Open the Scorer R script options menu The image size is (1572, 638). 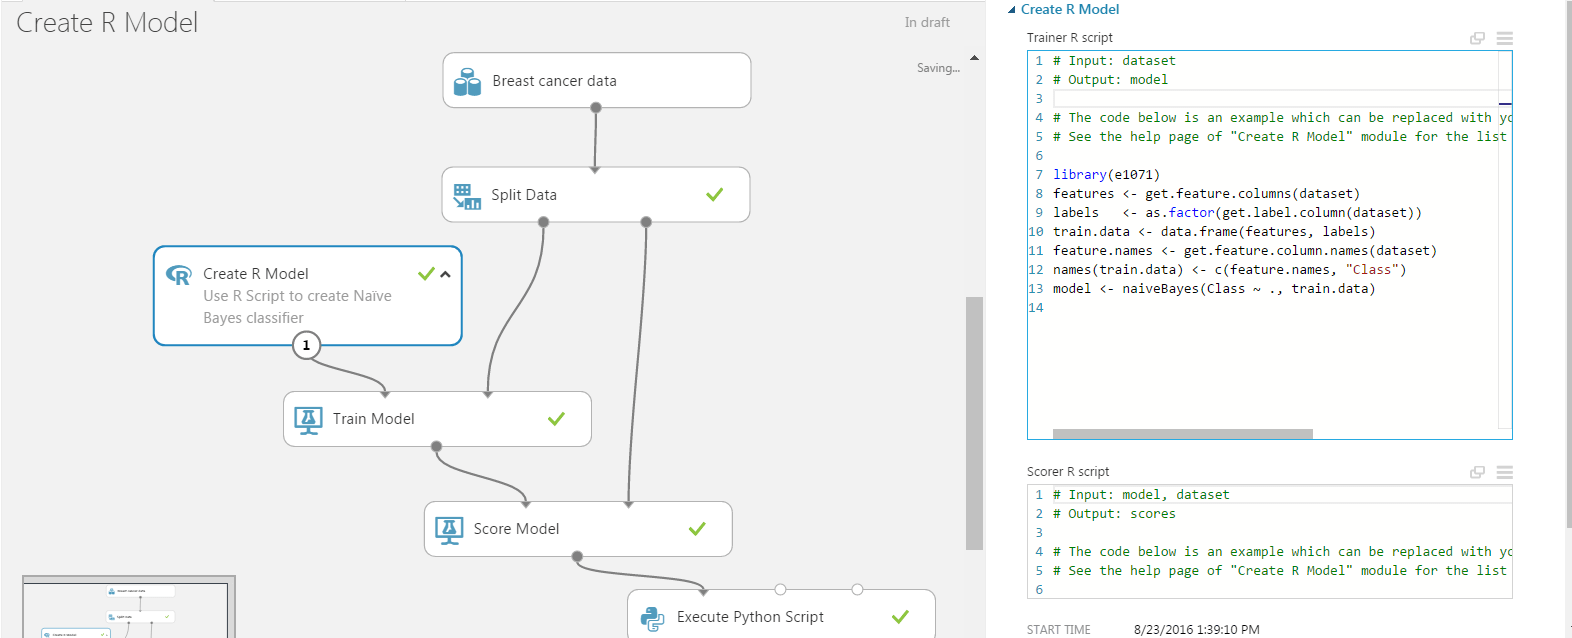click(1504, 472)
